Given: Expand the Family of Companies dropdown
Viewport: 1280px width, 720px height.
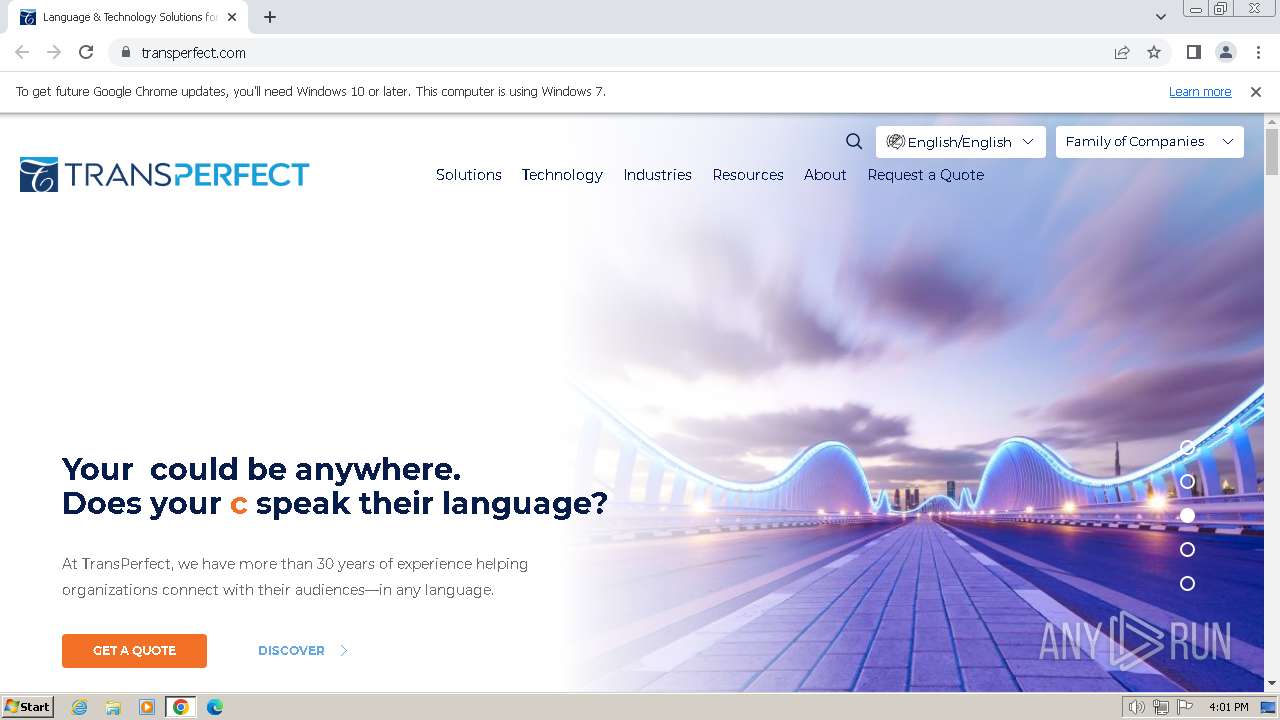Looking at the screenshot, I should click(1150, 142).
